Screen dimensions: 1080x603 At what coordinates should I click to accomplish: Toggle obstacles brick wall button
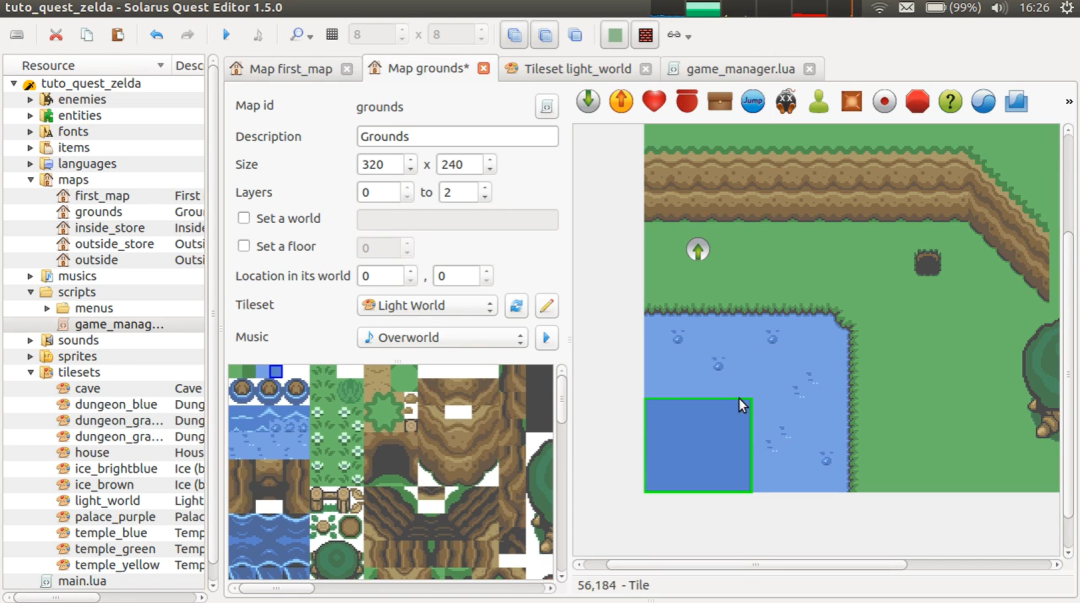[x=645, y=35]
